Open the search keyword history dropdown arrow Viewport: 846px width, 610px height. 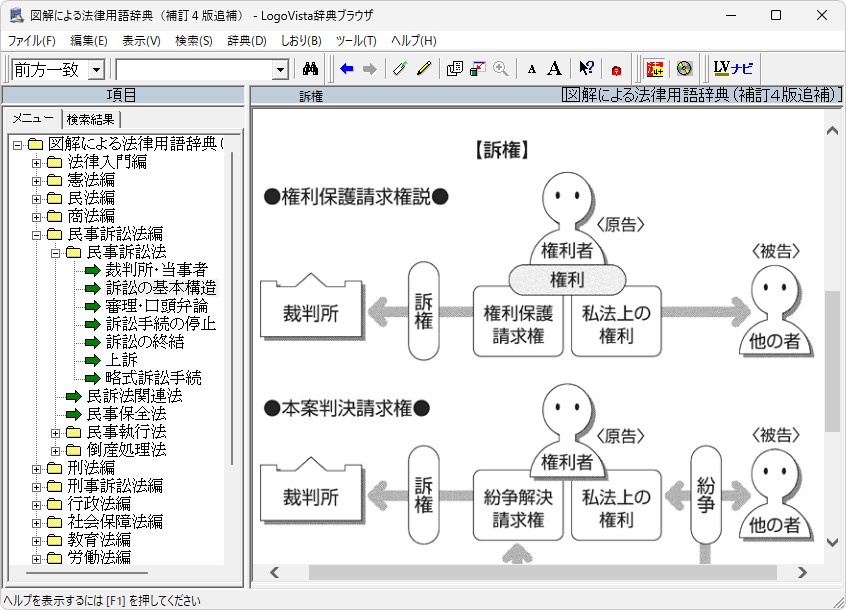(x=280, y=69)
